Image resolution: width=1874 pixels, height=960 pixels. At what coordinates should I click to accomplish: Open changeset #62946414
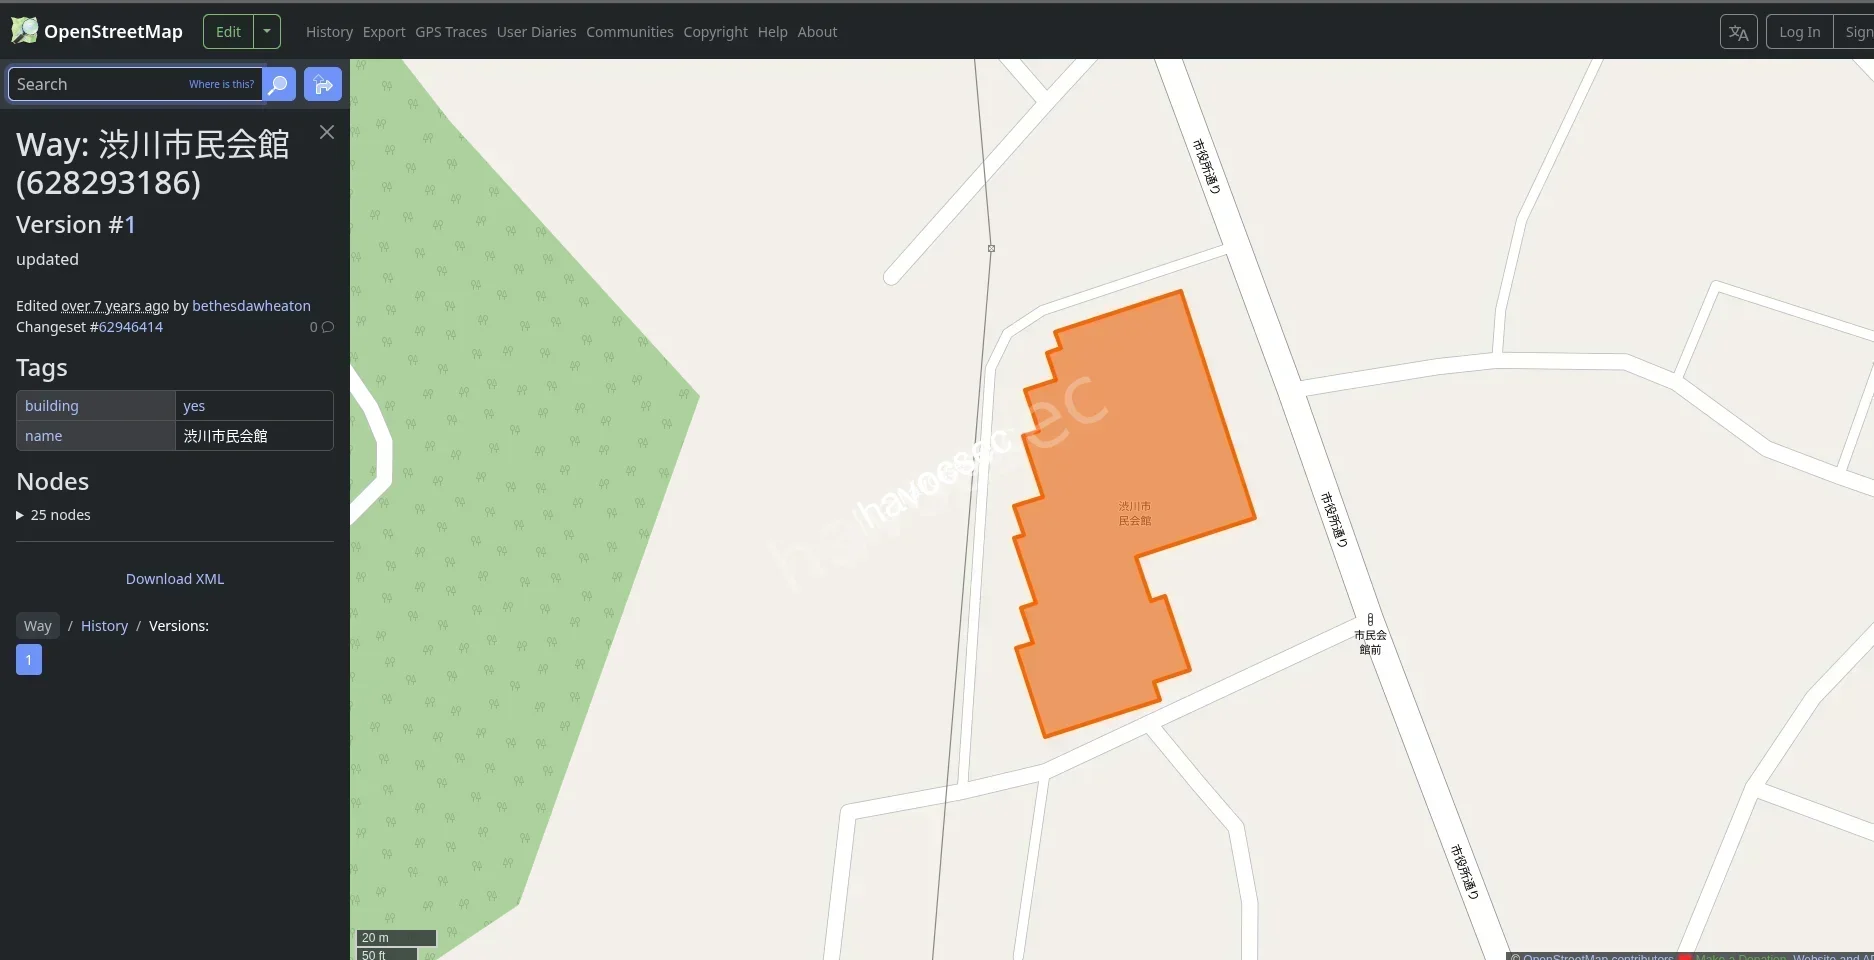click(x=128, y=327)
